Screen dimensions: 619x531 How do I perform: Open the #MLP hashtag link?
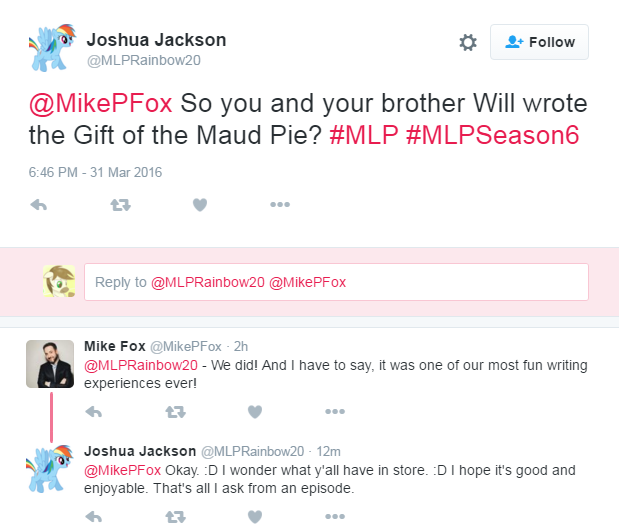tap(364, 135)
